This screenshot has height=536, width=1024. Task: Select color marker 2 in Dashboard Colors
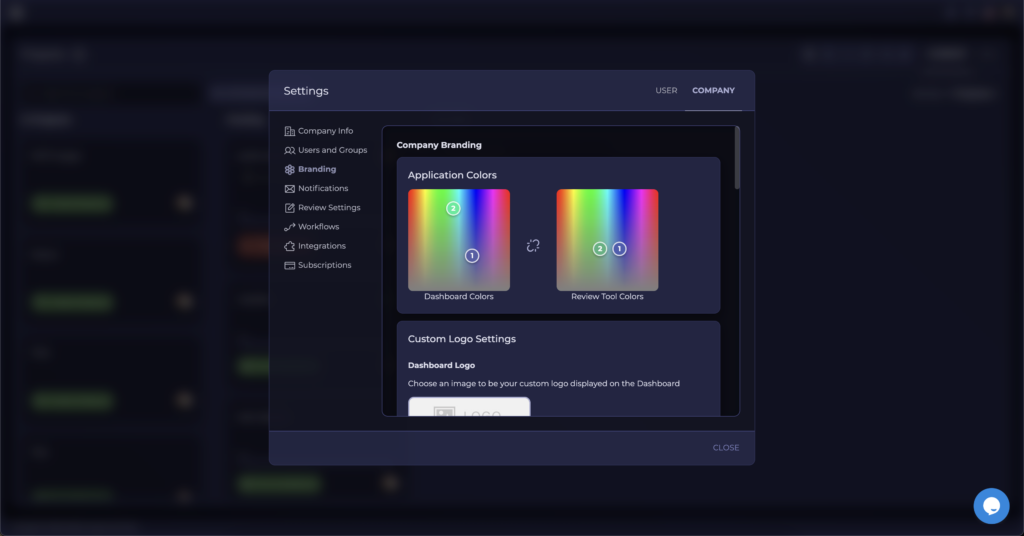coord(453,208)
